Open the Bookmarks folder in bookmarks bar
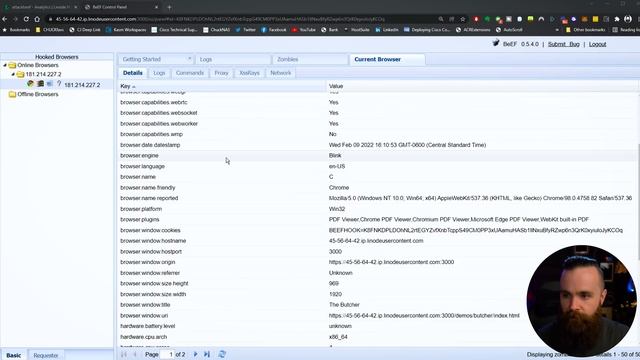Viewport: 640px width, 360px height. (16, 30)
